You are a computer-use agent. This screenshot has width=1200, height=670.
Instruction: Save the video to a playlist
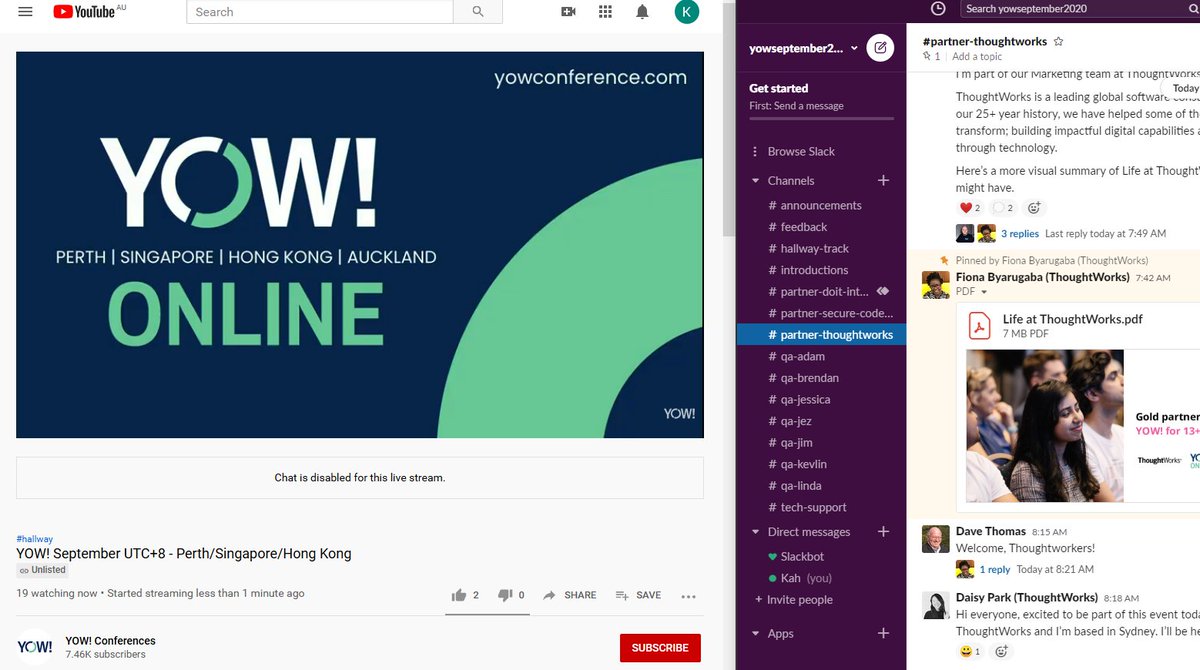tap(638, 595)
